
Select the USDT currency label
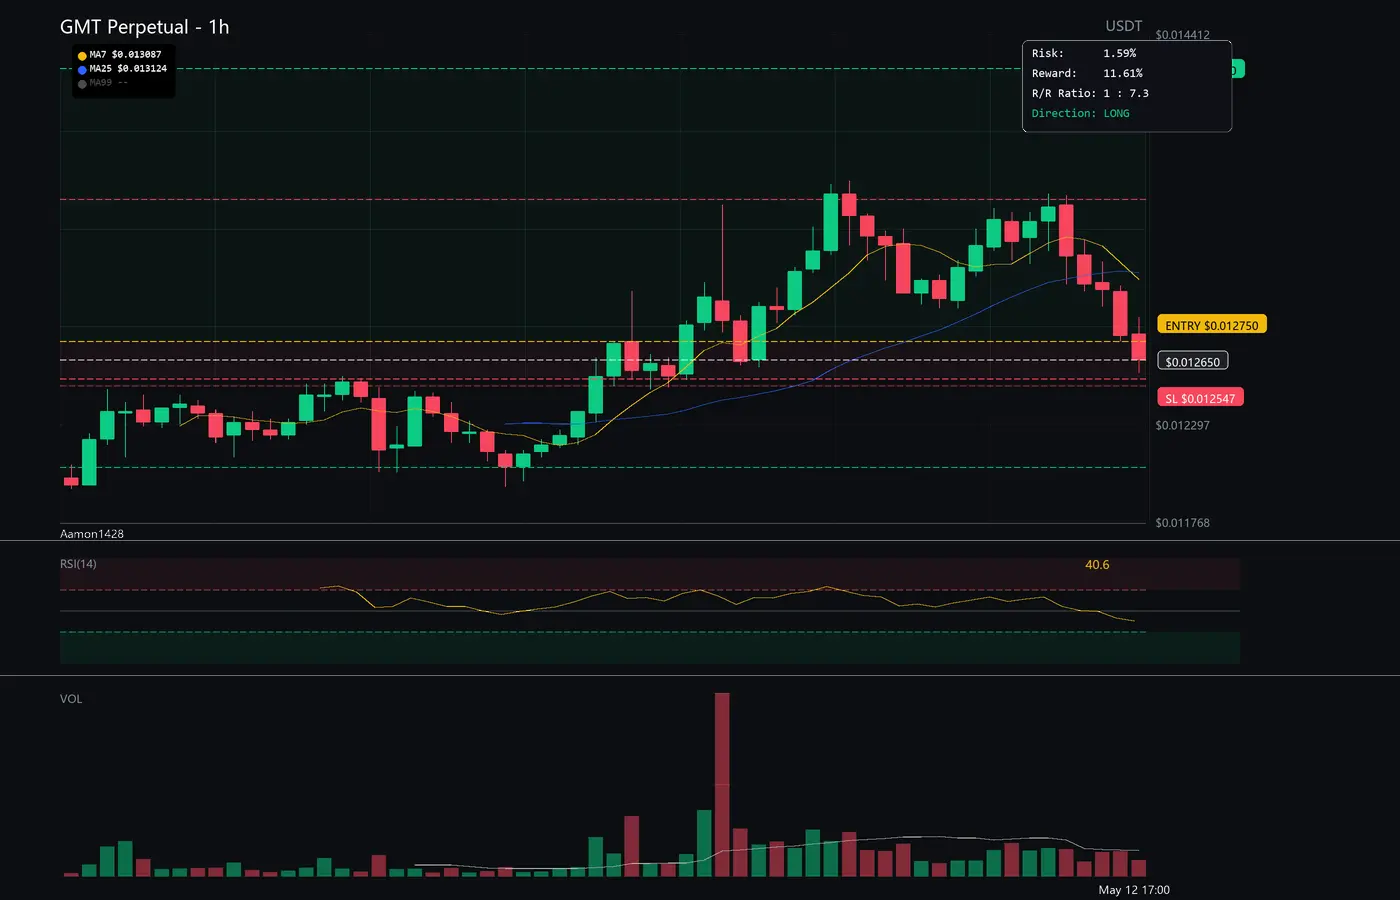pos(1124,26)
